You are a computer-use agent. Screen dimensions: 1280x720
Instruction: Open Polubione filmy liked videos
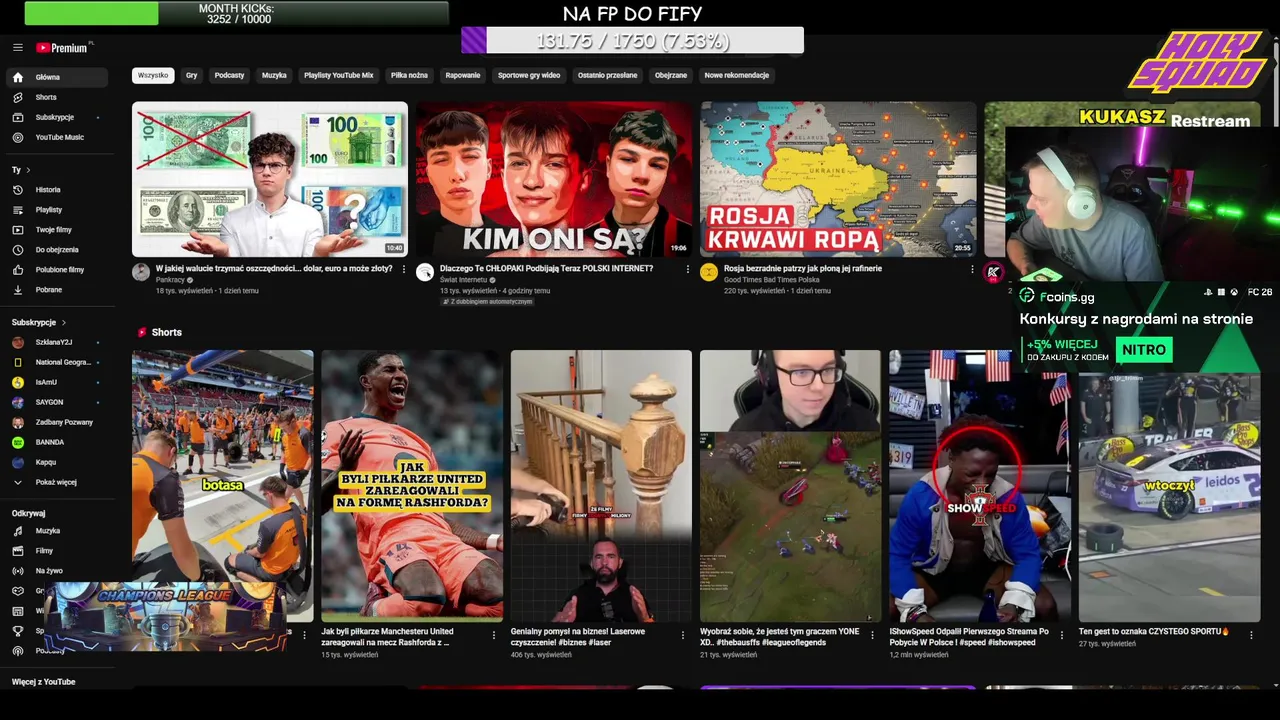pyautogui.click(x=59, y=270)
